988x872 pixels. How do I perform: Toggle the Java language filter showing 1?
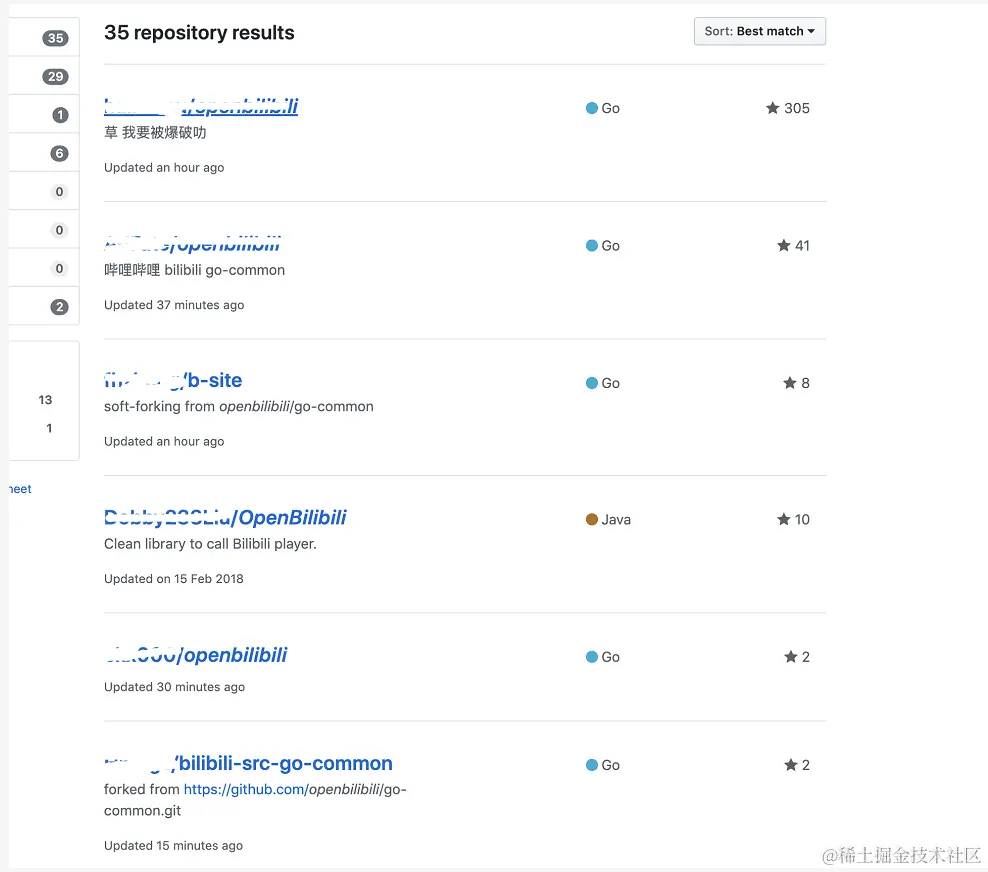tap(48, 428)
